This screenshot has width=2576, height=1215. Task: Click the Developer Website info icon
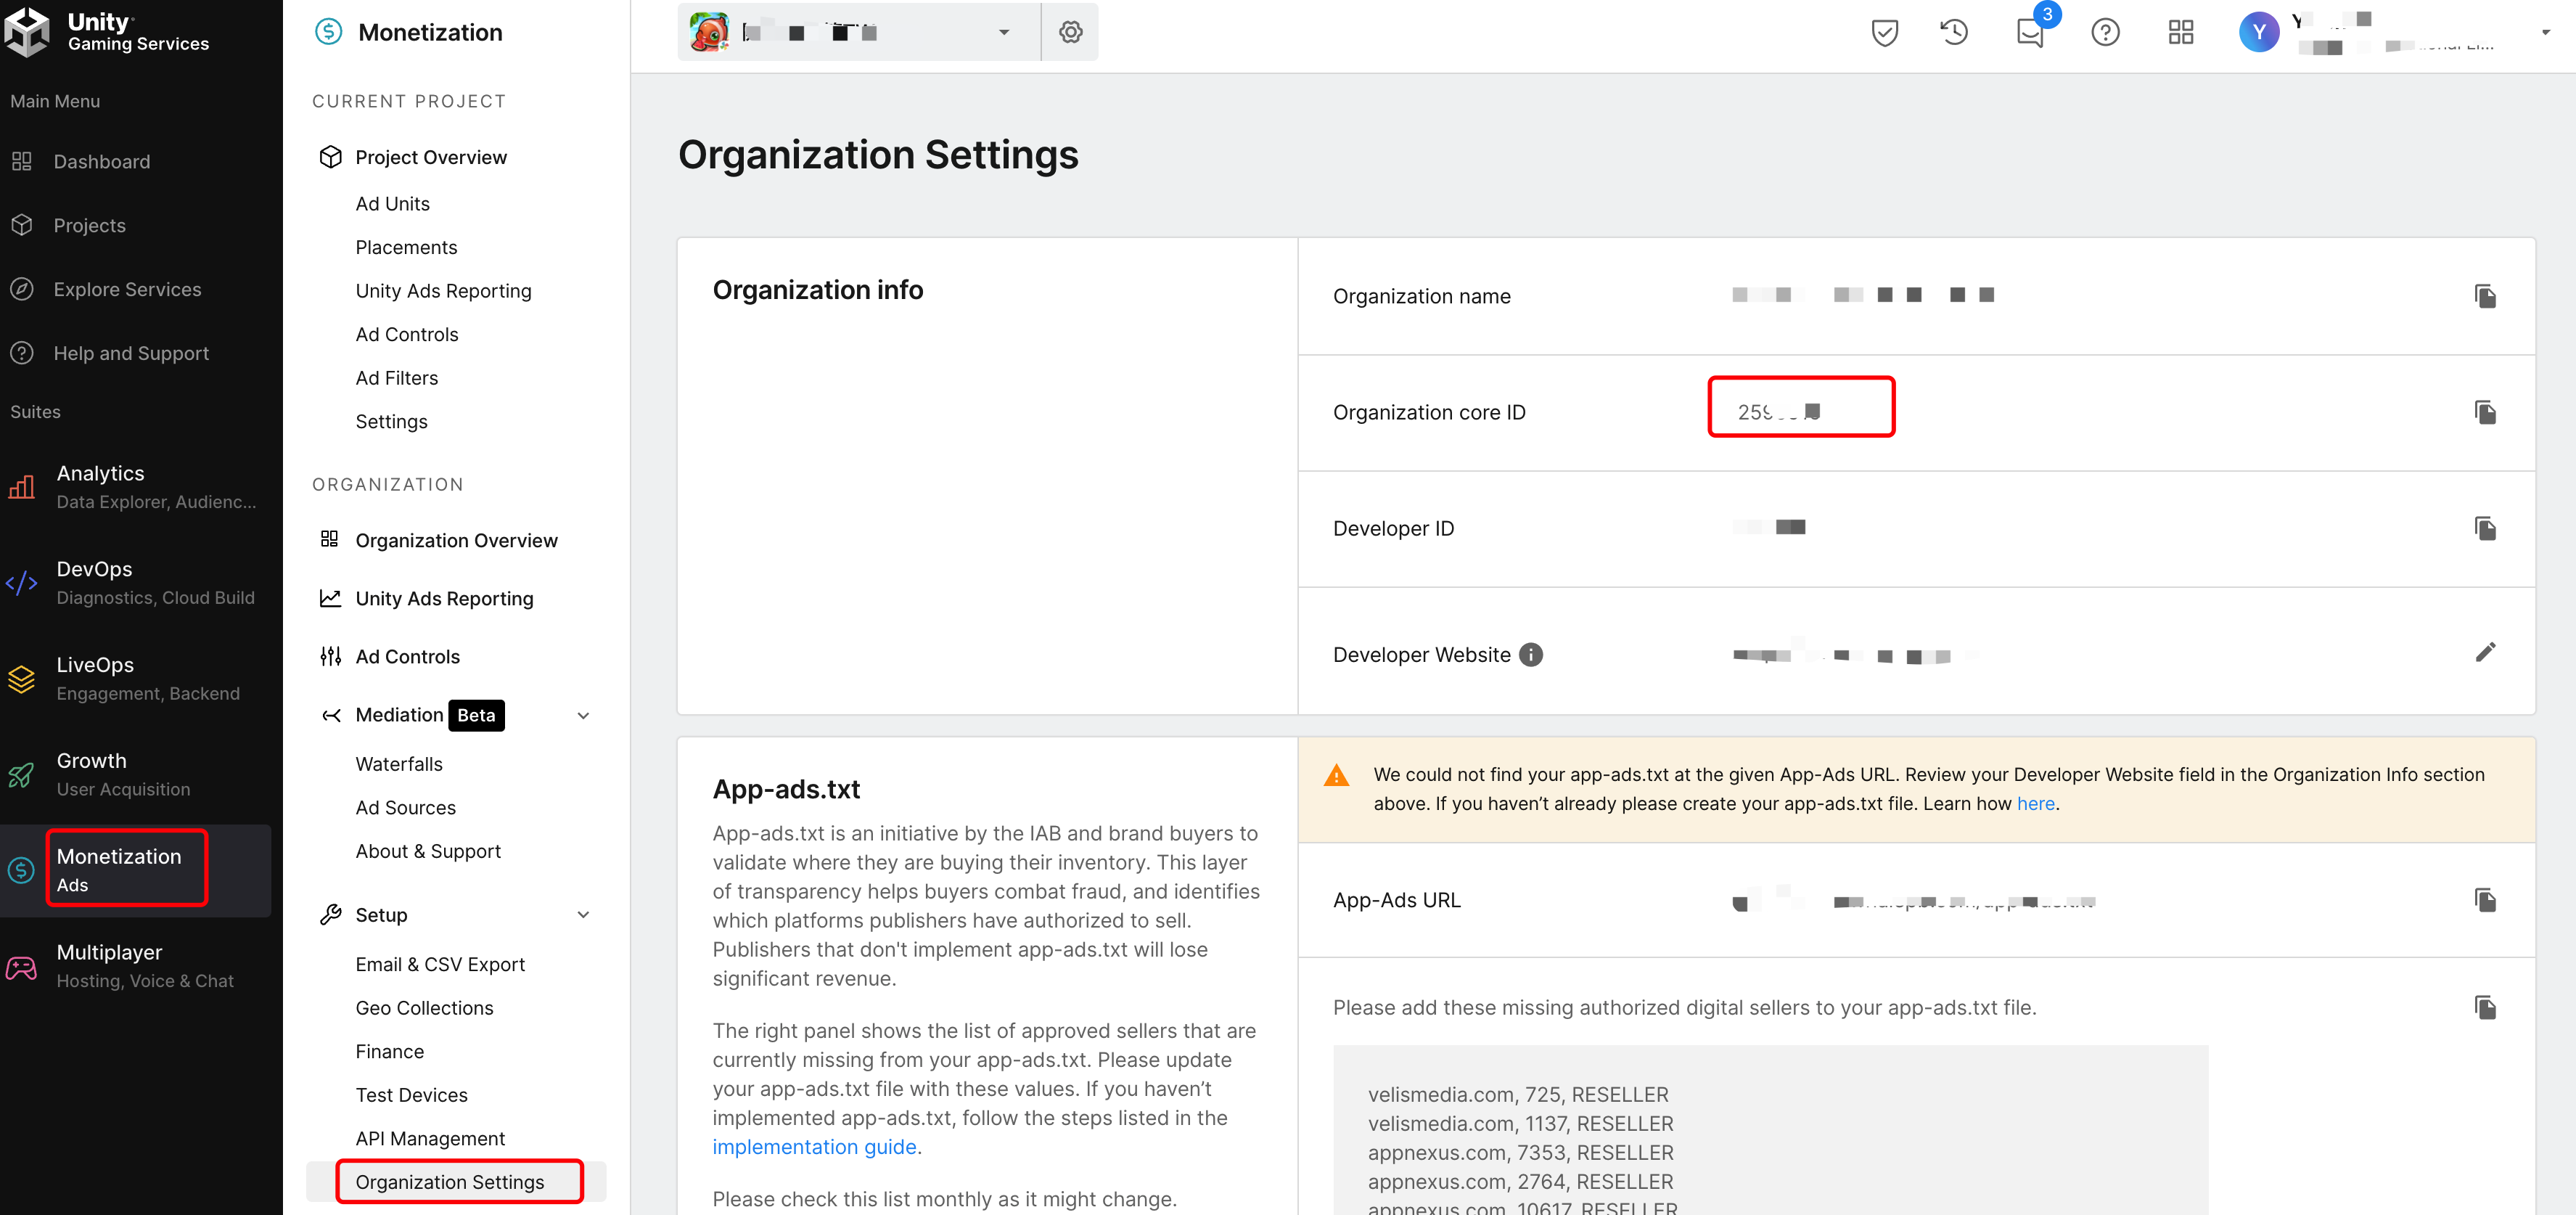click(1531, 655)
